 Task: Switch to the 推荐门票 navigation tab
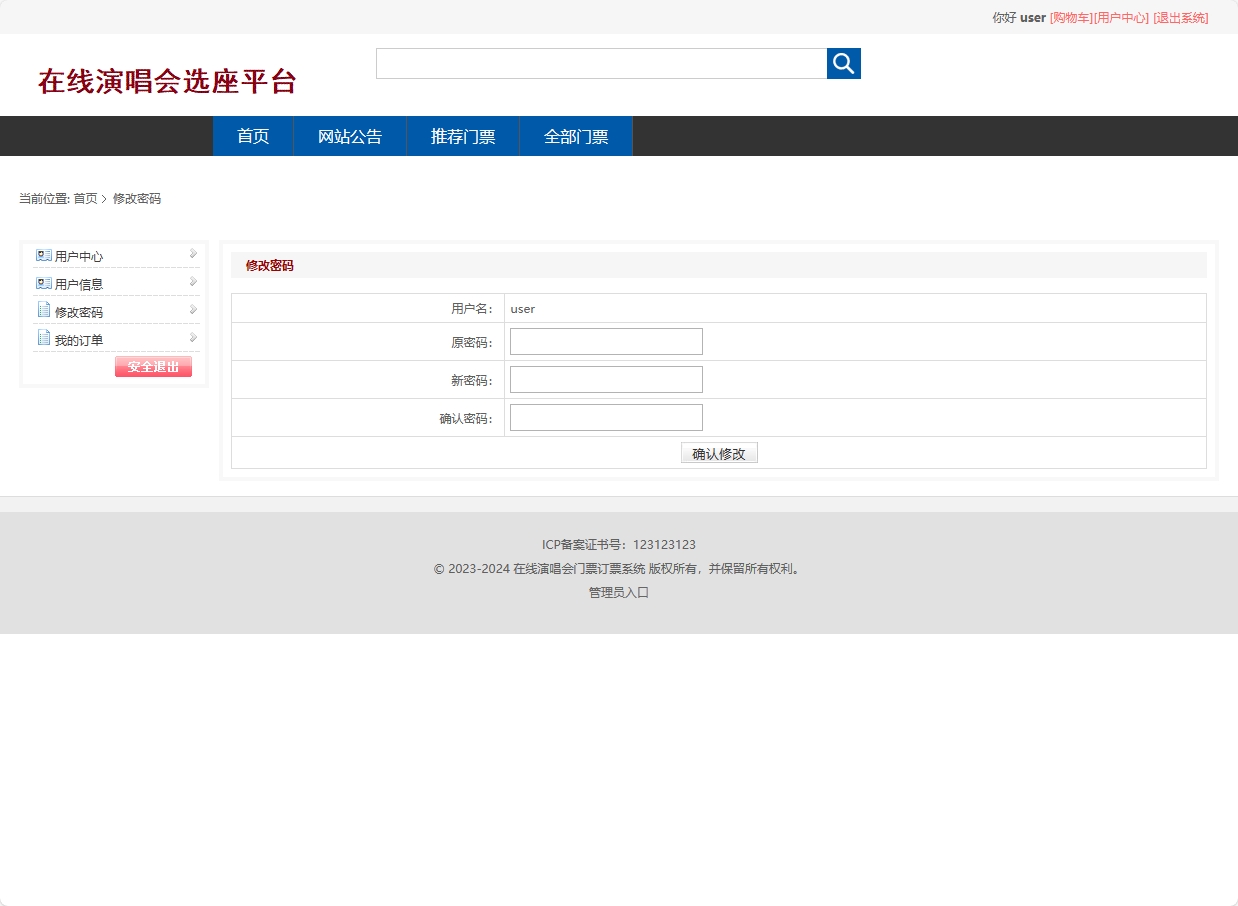(x=462, y=136)
